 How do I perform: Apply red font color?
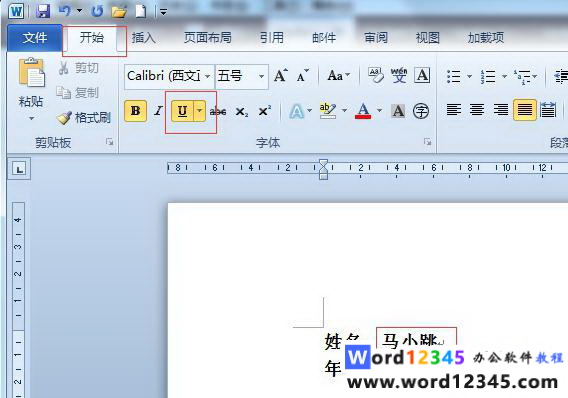click(363, 111)
